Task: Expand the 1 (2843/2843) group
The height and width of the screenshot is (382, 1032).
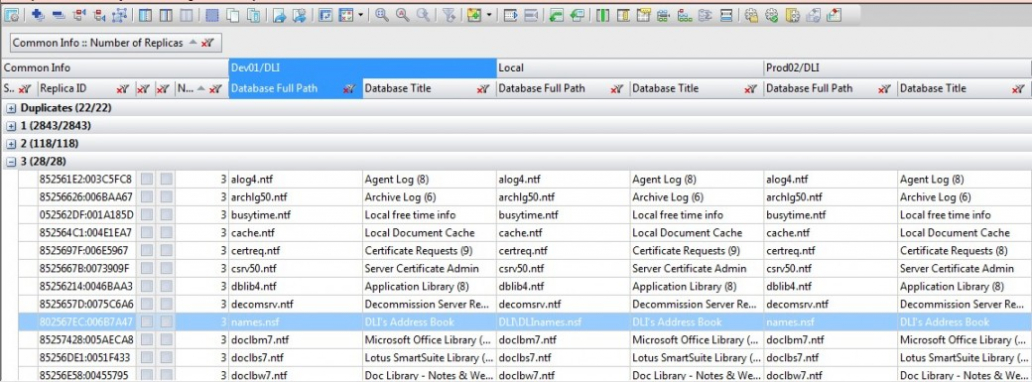Action: [x=11, y=126]
